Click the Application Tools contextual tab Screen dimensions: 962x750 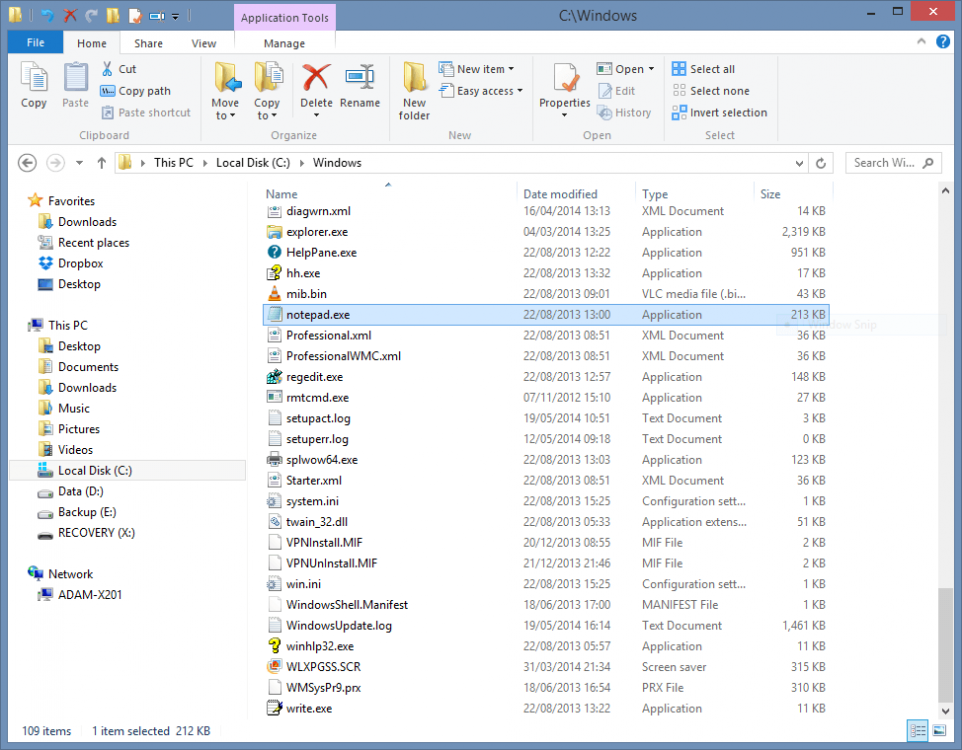tap(285, 18)
